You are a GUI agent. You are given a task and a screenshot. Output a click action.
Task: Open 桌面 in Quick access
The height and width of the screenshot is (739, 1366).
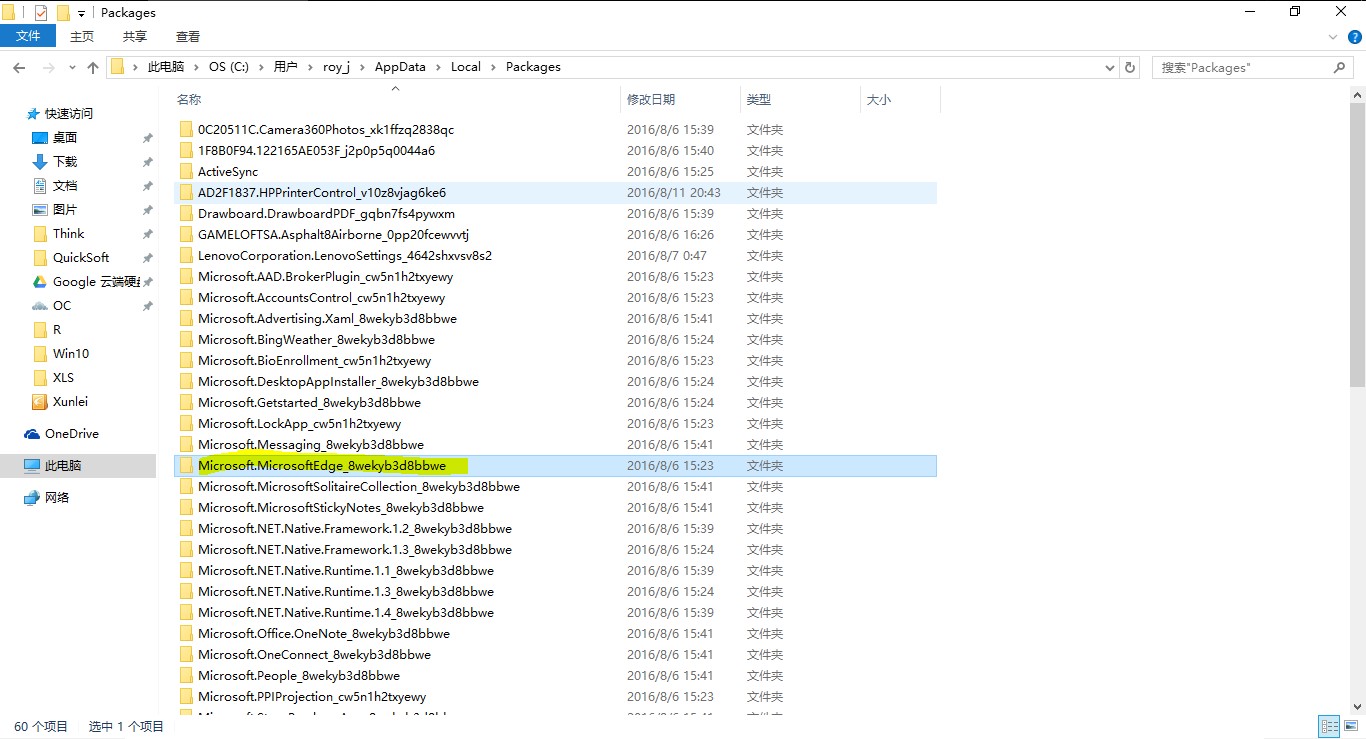click(65, 137)
